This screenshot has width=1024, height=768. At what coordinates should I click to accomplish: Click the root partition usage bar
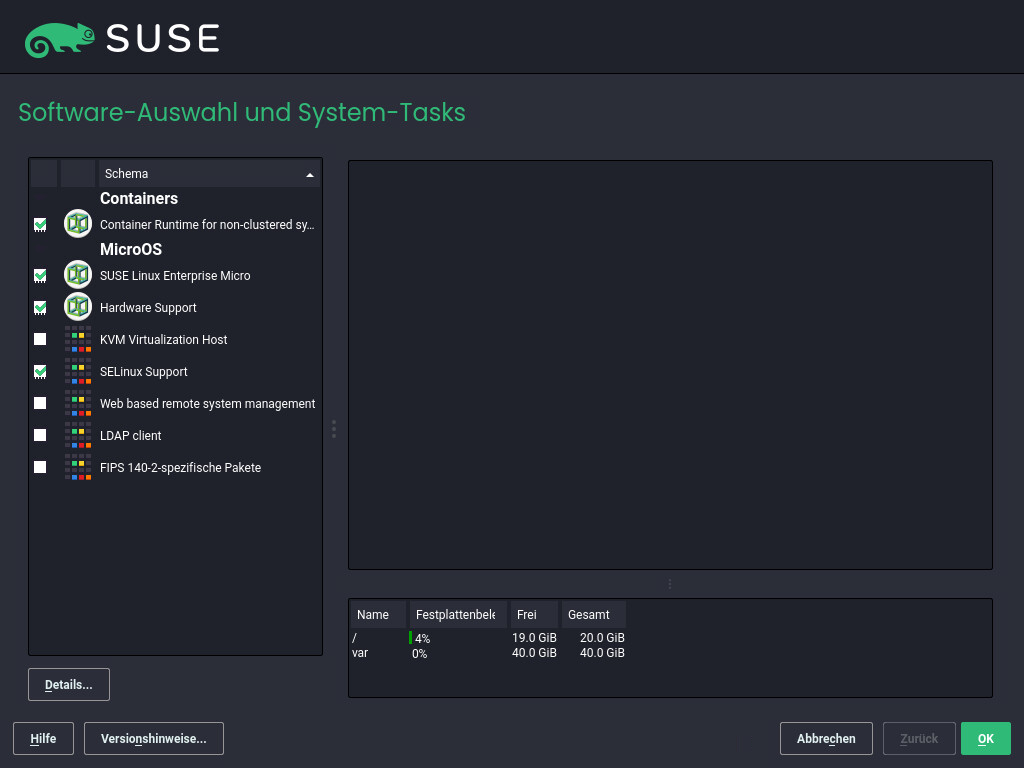[x=411, y=638]
